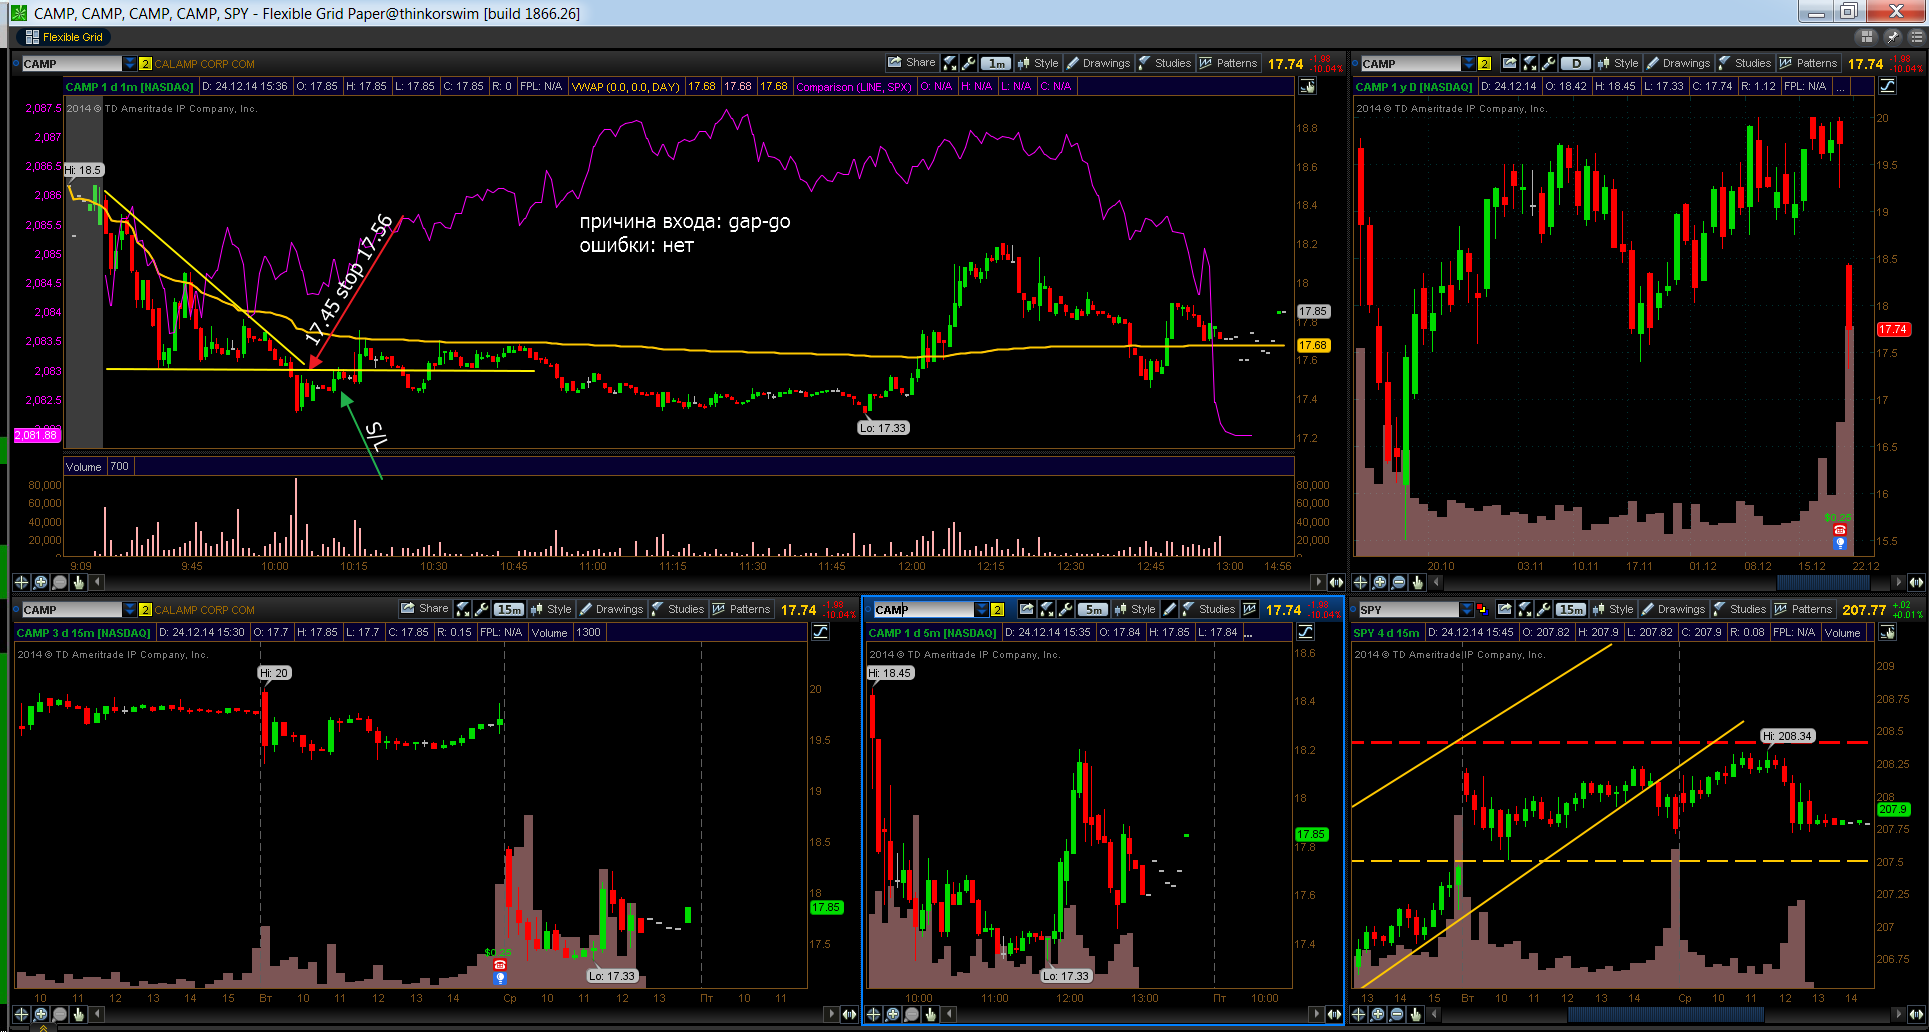This screenshot has width=1929, height=1032.
Task: Open Studies menu in top-left chart
Action: click(1165, 63)
